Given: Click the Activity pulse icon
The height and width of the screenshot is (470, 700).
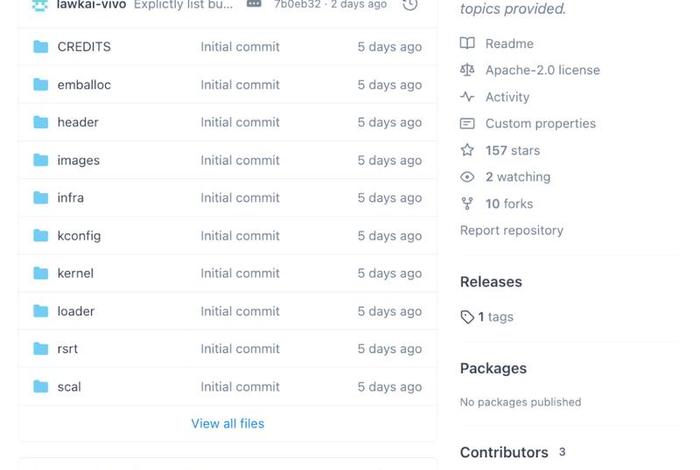Looking at the screenshot, I should (467, 97).
